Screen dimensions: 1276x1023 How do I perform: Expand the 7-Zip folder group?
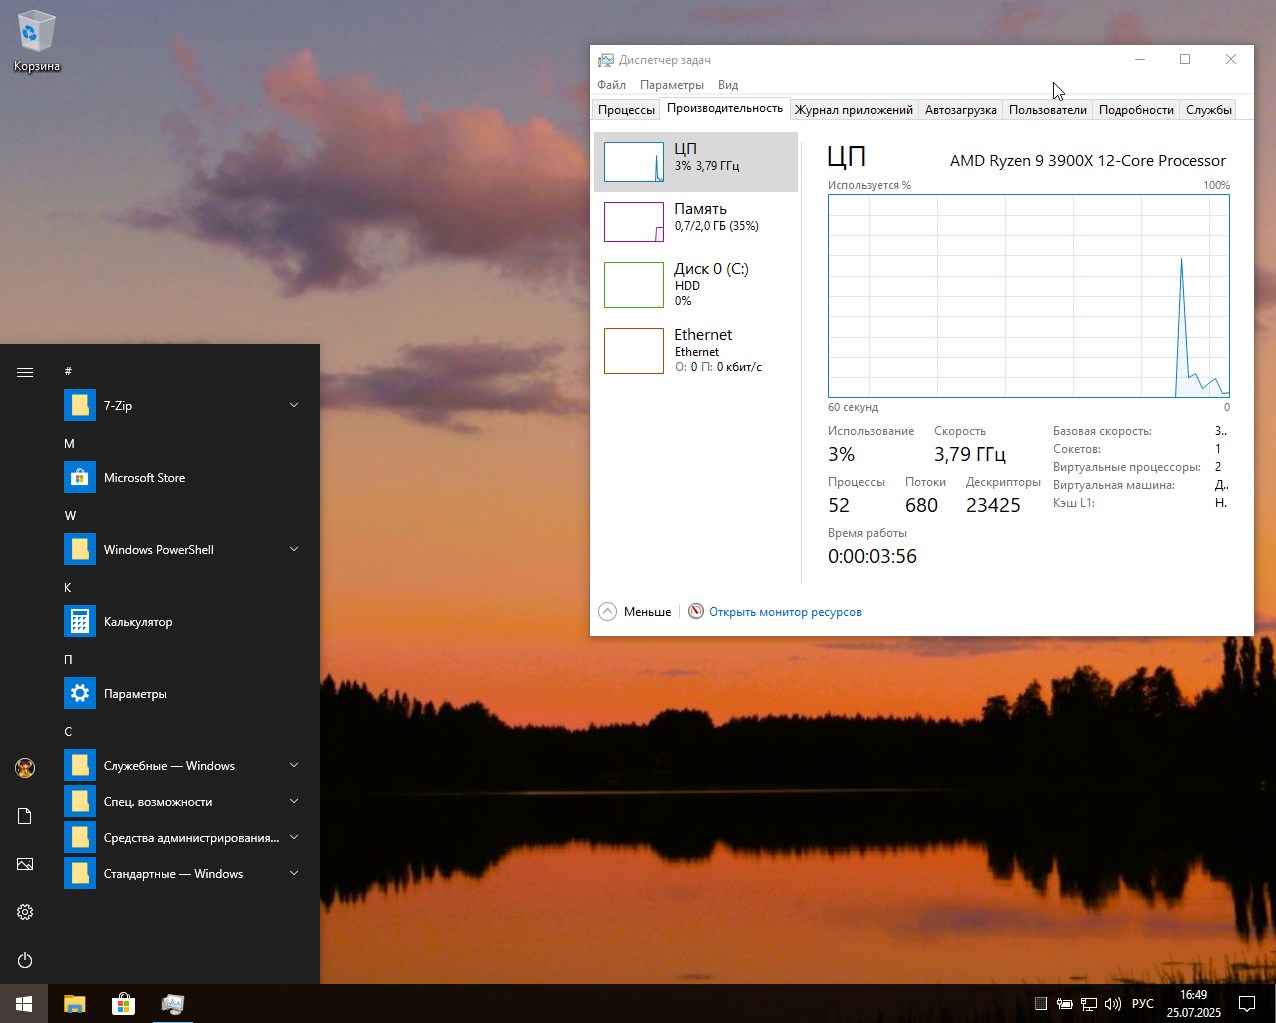click(294, 405)
